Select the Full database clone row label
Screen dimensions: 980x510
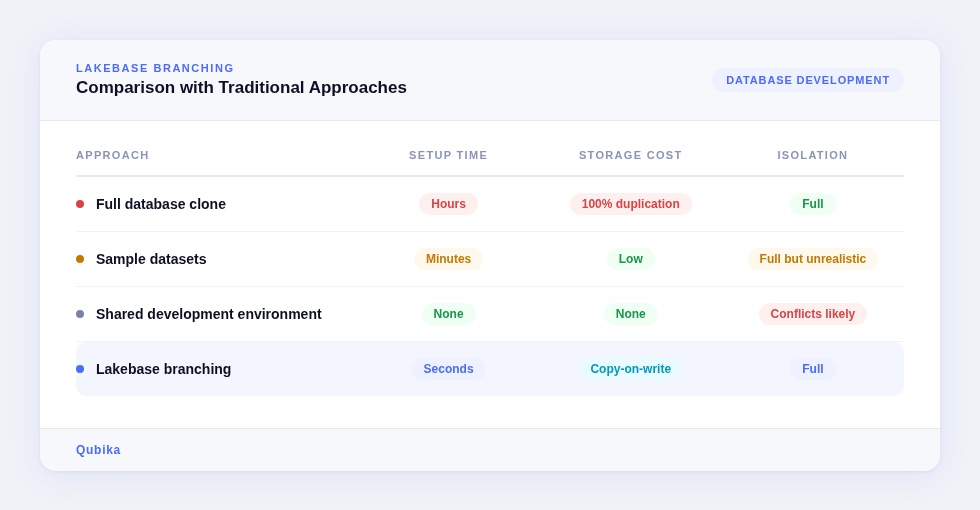pyautogui.click(x=161, y=204)
